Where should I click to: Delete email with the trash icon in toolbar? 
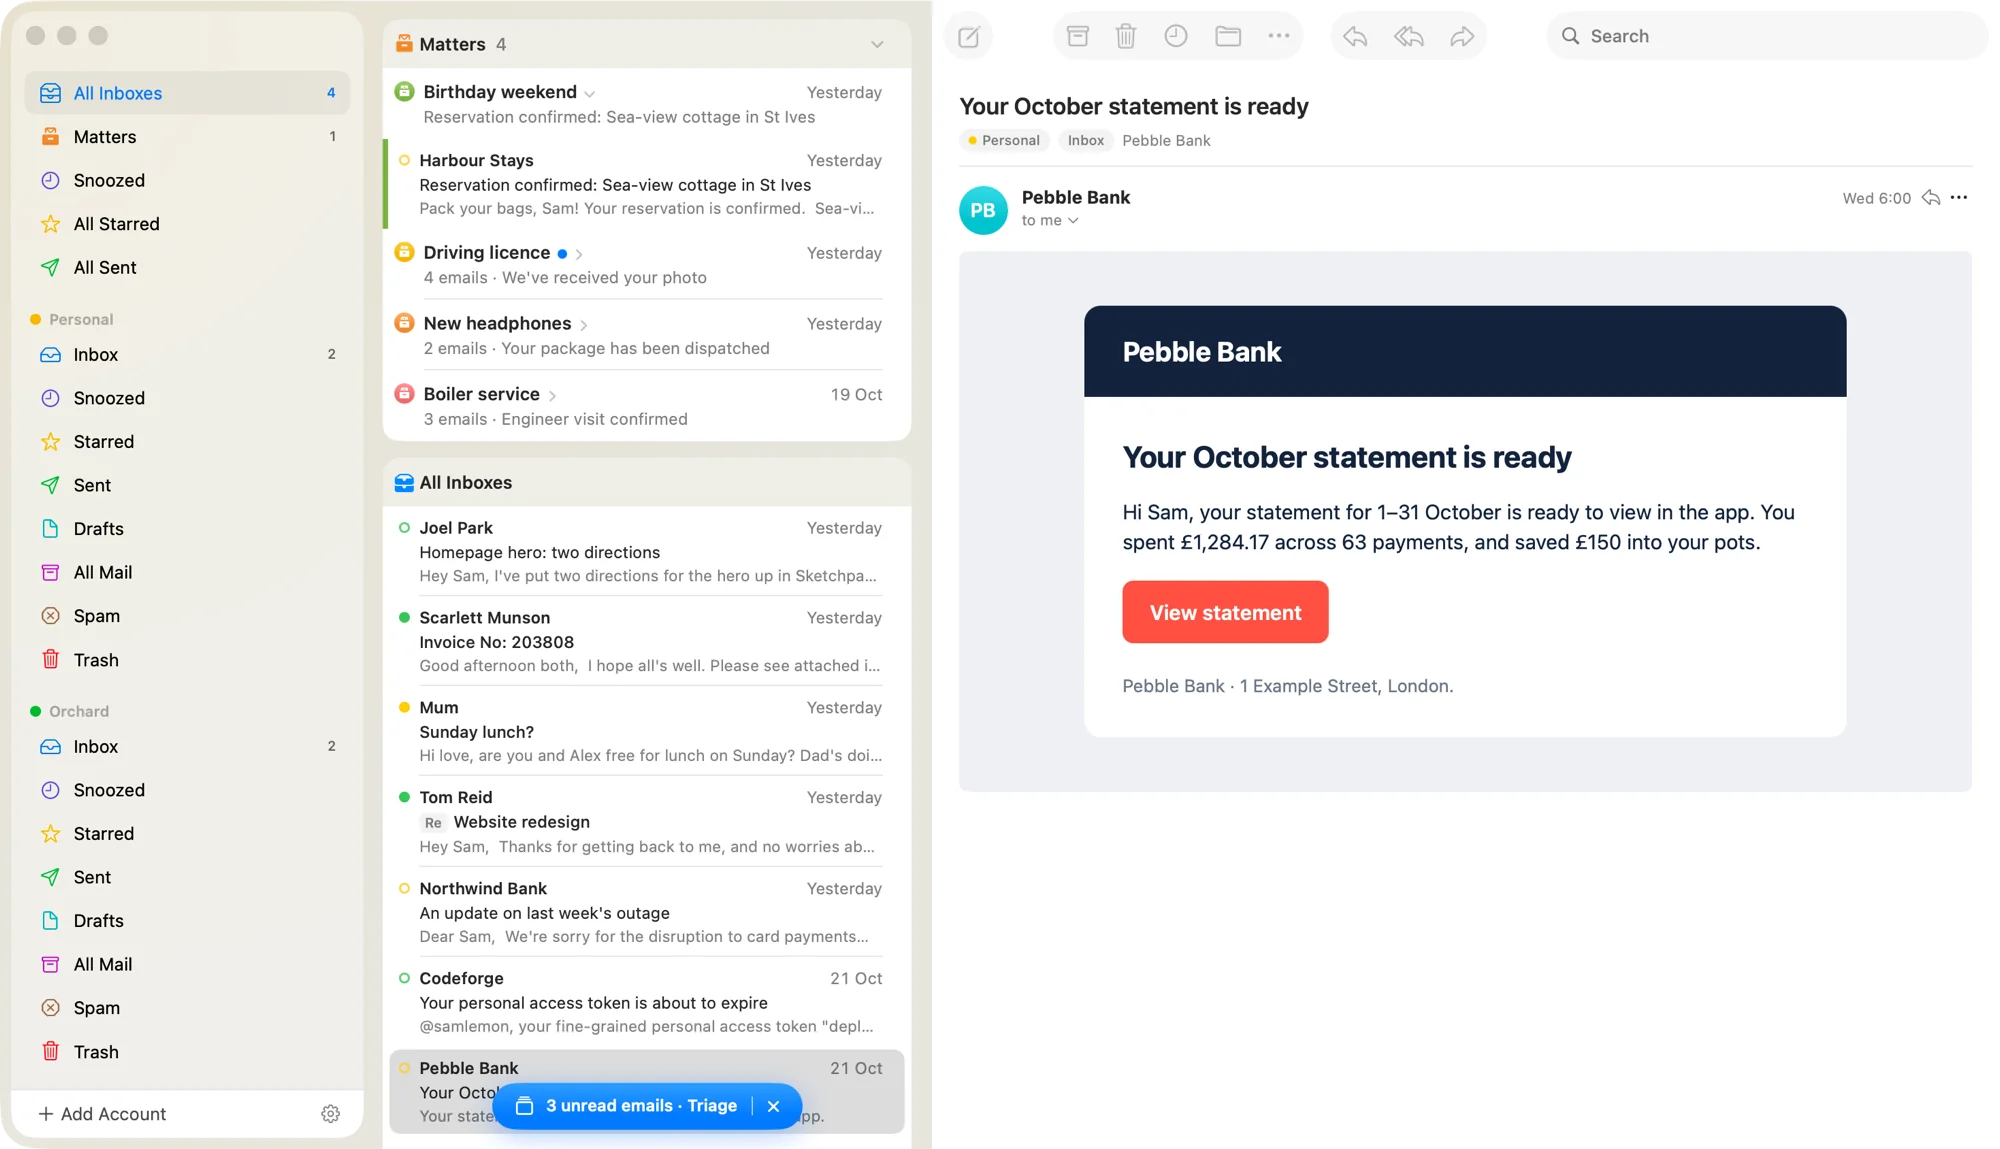click(1125, 36)
